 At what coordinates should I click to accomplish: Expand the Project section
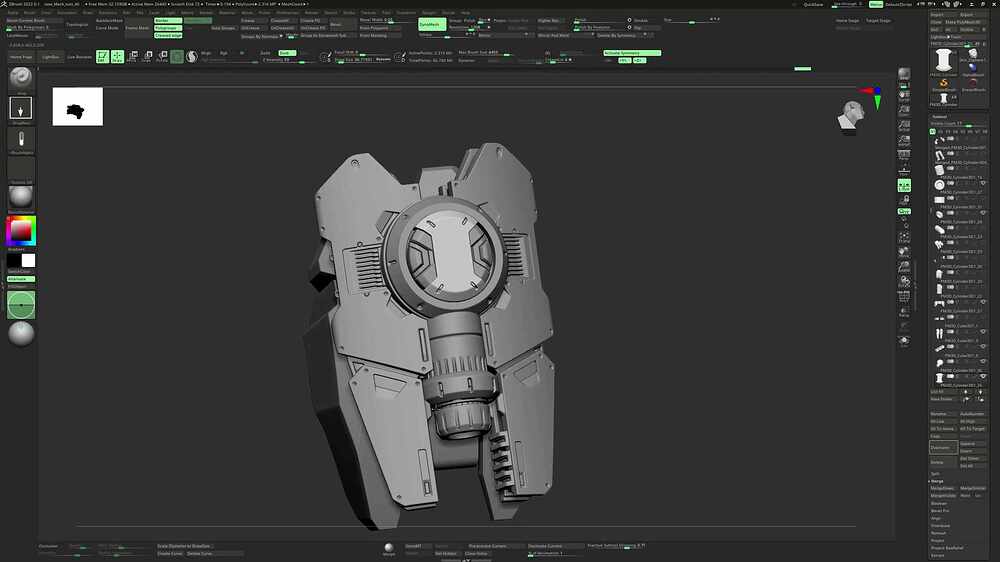[x=938, y=541]
